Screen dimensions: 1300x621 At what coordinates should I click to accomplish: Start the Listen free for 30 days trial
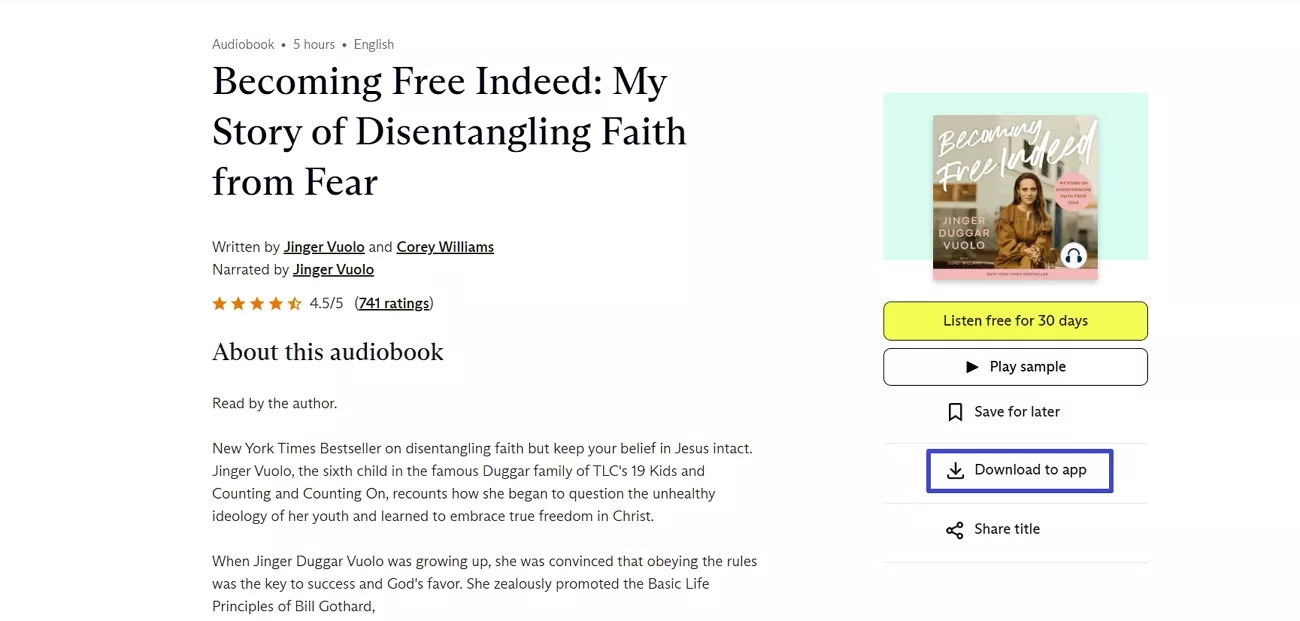pyautogui.click(x=1015, y=321)
